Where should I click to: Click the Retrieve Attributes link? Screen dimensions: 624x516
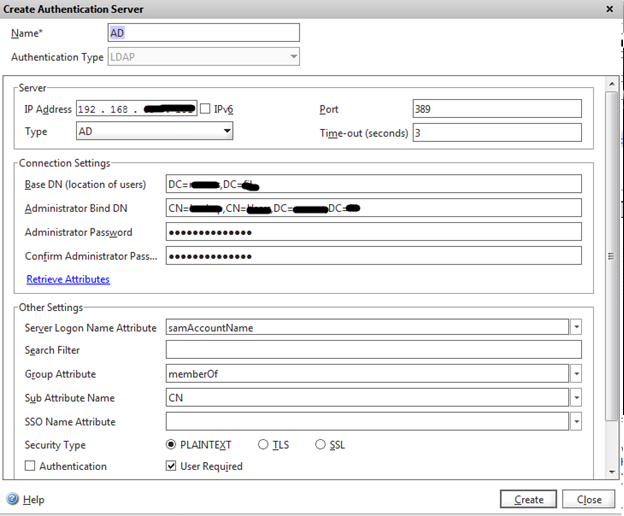click(x=68, y=279)
